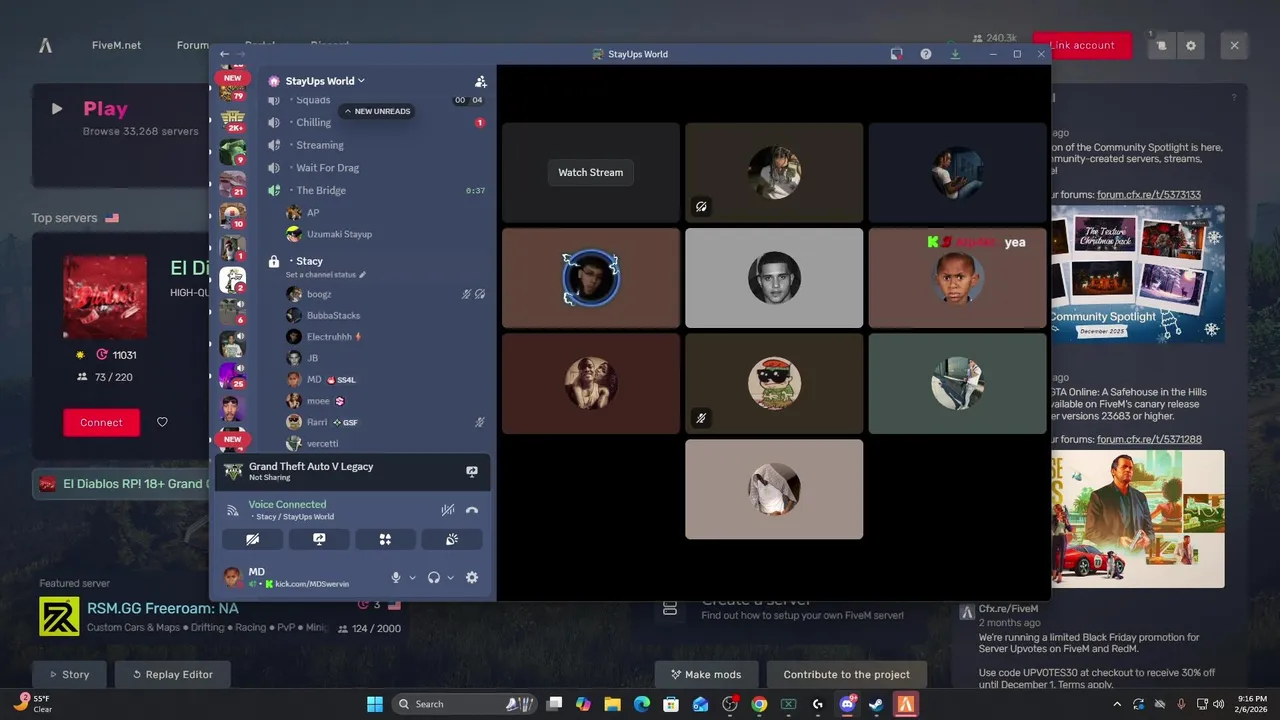Open the voice connection signal icon
The height and width of the screenshot is (720, 1280).
pyautogui.click(x=233, y=510)
